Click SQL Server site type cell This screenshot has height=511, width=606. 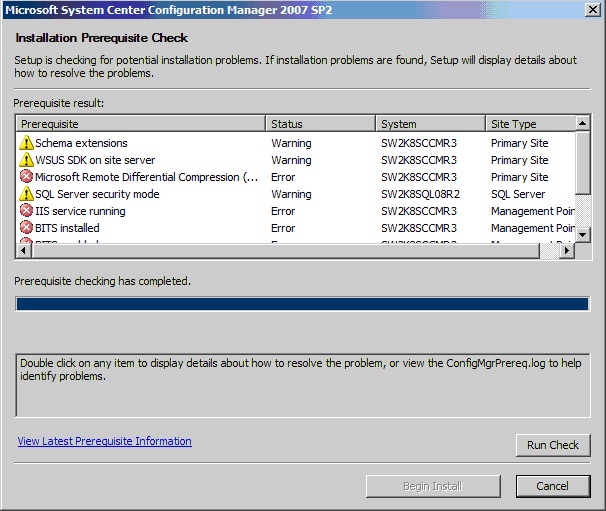click(x=518, y=194)
